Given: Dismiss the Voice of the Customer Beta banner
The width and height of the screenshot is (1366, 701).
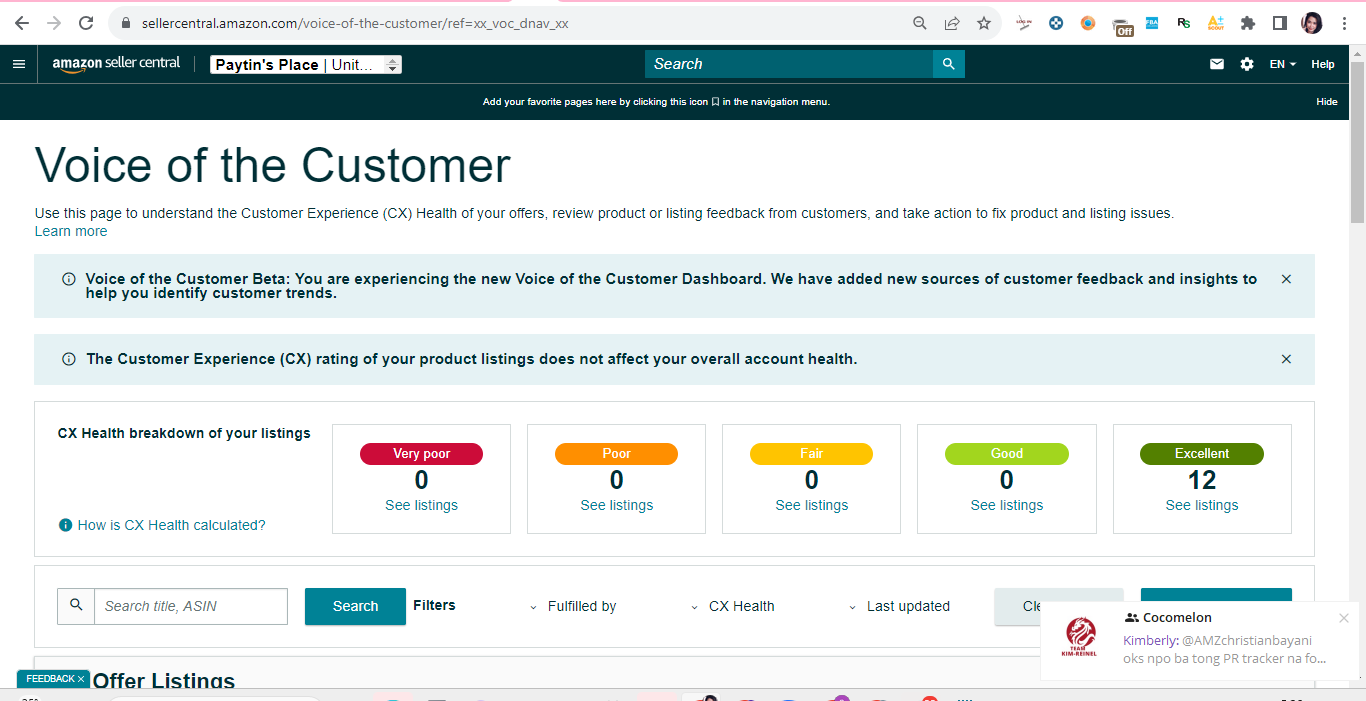Looking at the screenshot, I should [1286, 279].
